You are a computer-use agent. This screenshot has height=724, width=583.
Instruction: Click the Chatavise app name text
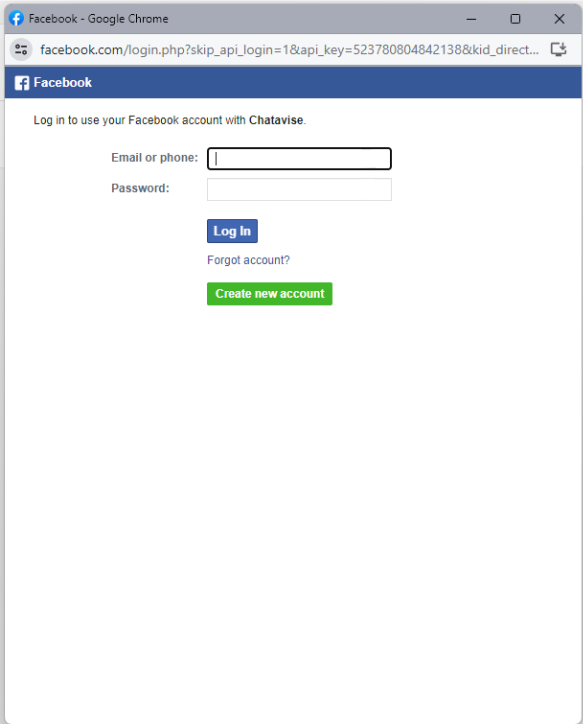(x=276, y=120)
